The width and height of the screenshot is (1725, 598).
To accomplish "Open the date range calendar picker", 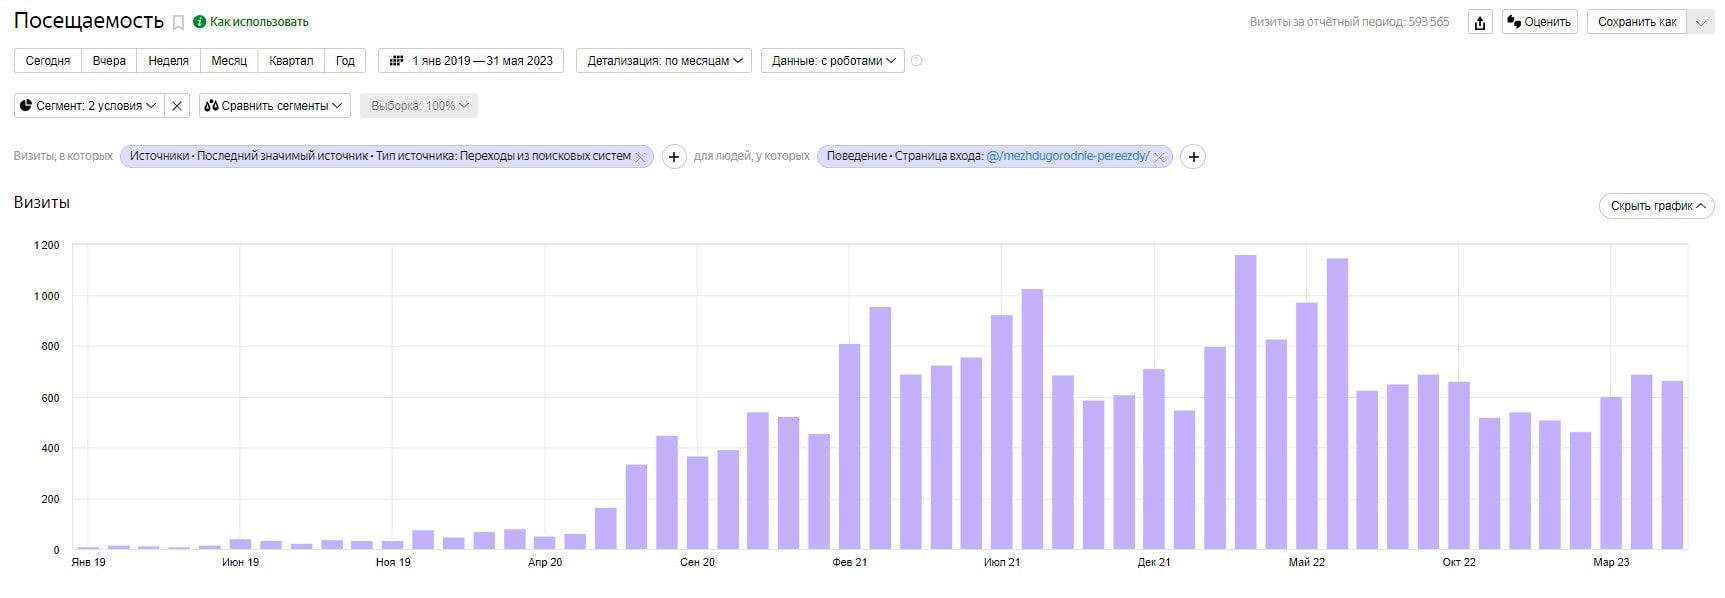I will click(x=471, y=61).
